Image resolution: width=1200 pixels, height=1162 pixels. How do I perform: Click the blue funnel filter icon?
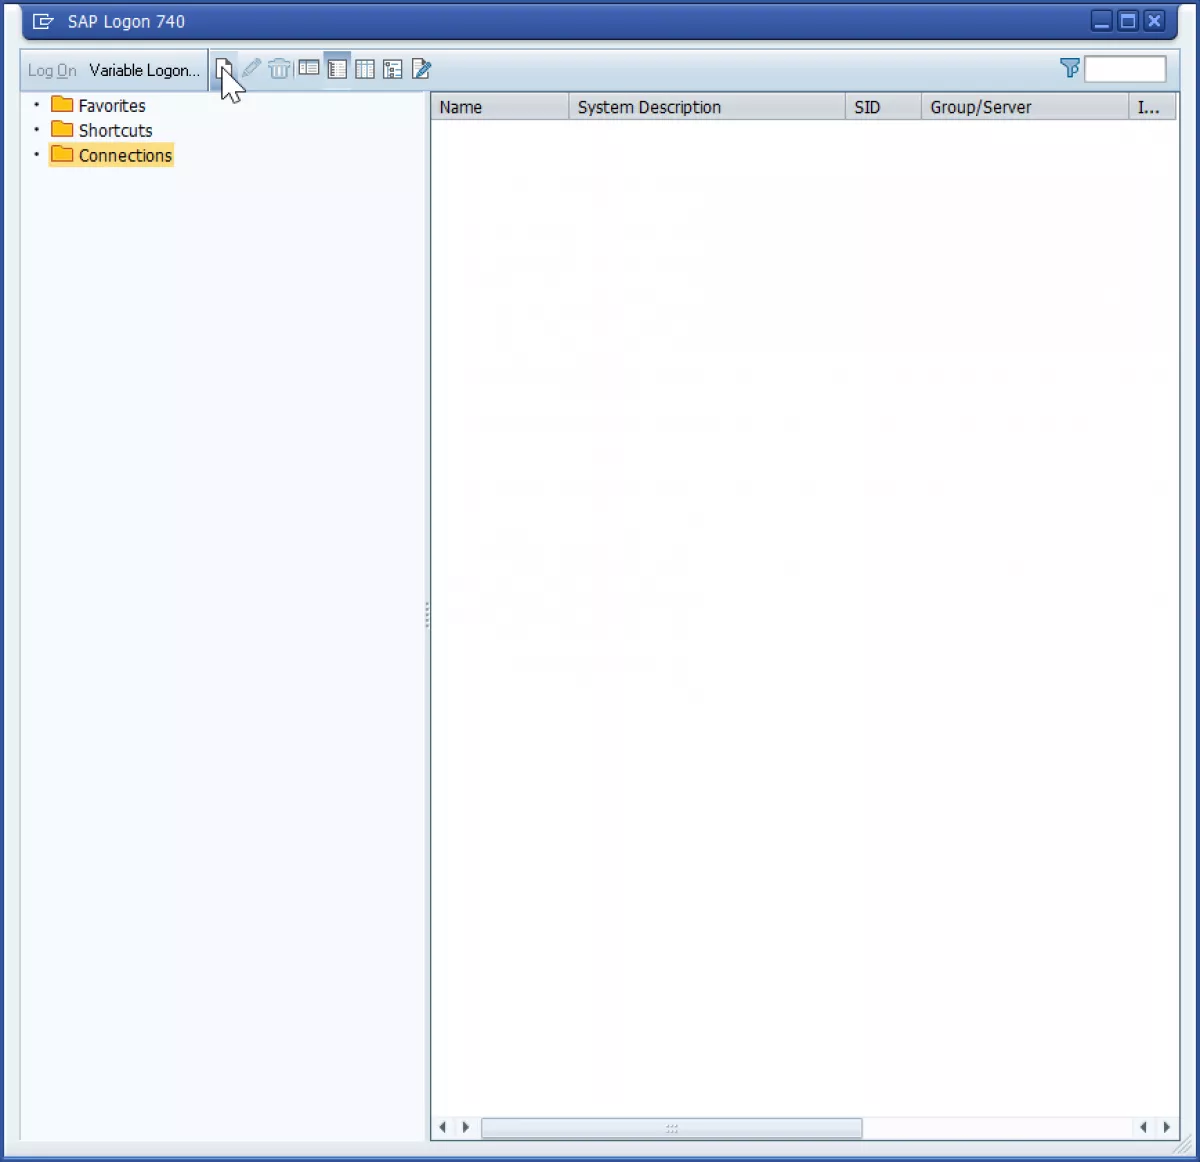pyautogui.click(x=1070, y=68)
